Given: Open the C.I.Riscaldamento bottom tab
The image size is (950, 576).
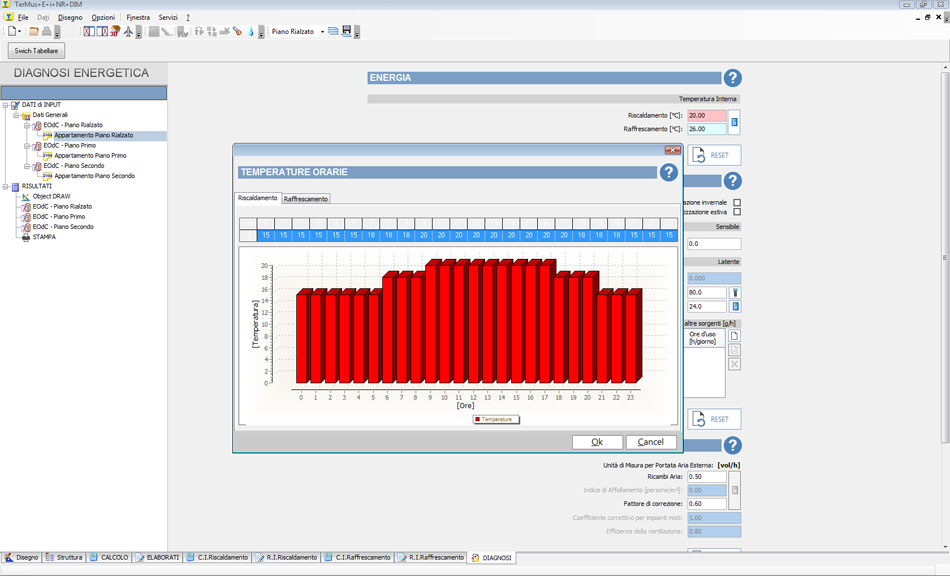Looking at the screenshot, I should [x=218, y=557].
